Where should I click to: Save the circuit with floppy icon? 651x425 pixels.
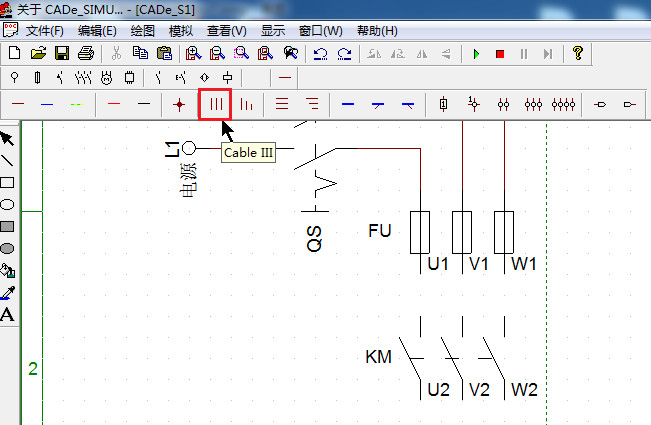(62, 53)
